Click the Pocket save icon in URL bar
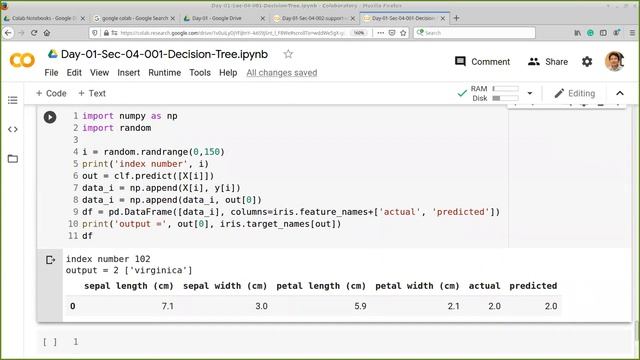 pyautogui.click(x=392, y=33)
